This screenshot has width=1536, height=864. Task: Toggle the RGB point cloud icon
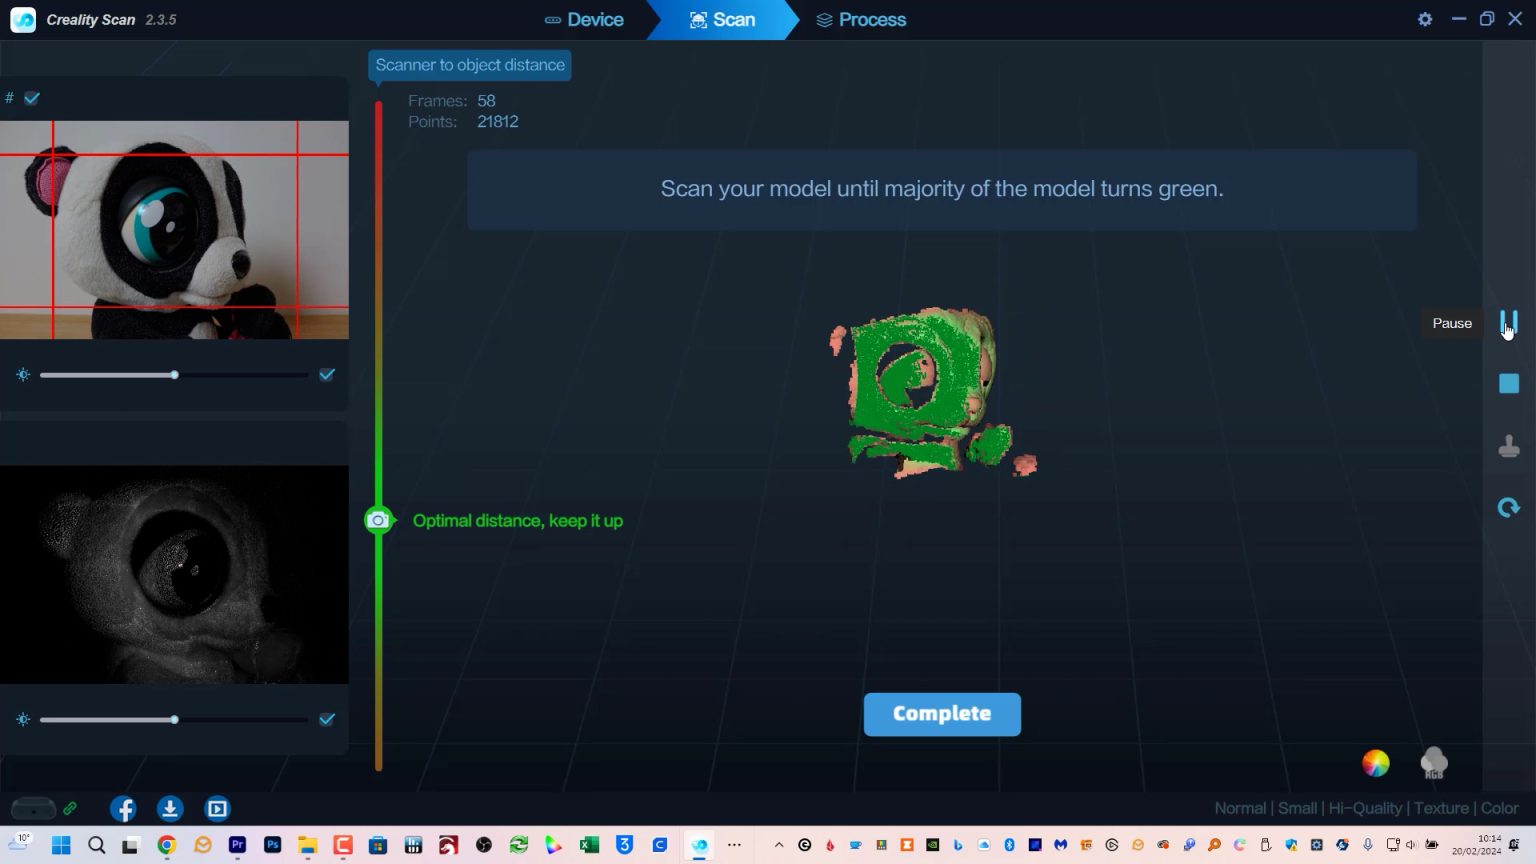pyautogui.click(x=1434, y=763)
